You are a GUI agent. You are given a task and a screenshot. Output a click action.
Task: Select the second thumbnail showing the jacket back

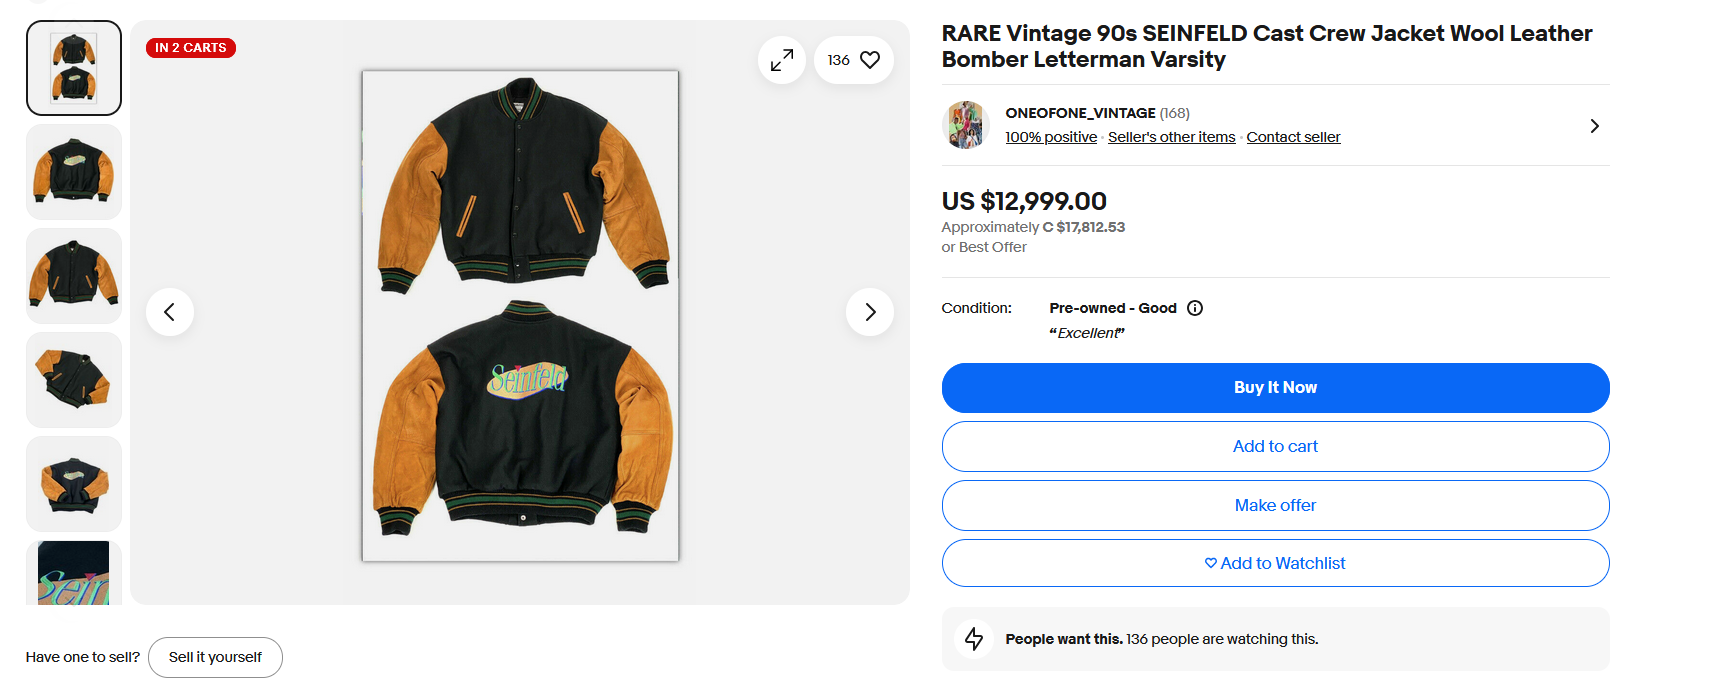tap(74, 172)
